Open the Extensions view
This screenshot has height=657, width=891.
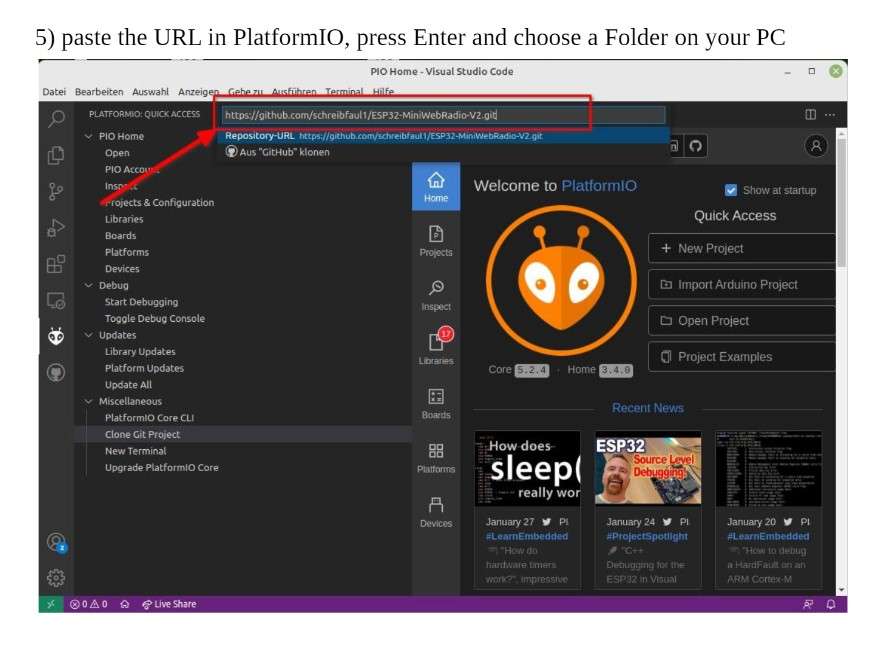[x=56, y=264]
